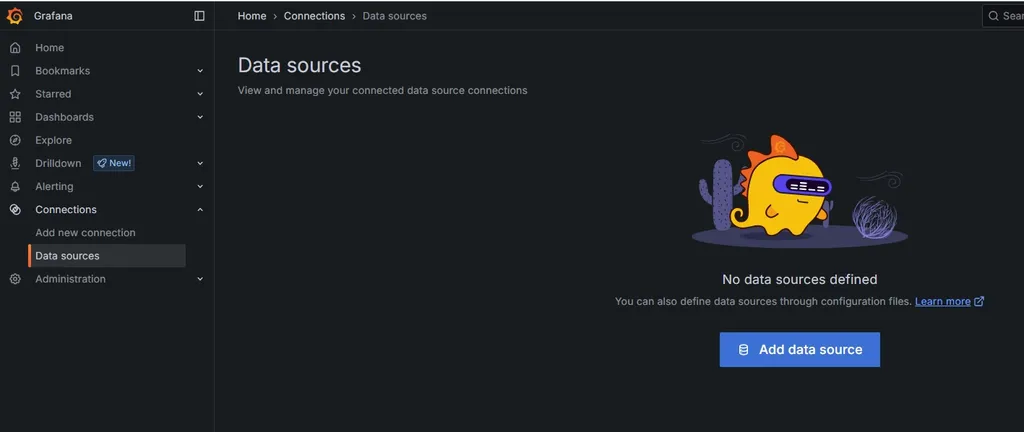The width and height of the screenshot is (1024, 432).
Task: Click the database icon on Add data source
Action: pyautogui.click(x=743, y=350)
